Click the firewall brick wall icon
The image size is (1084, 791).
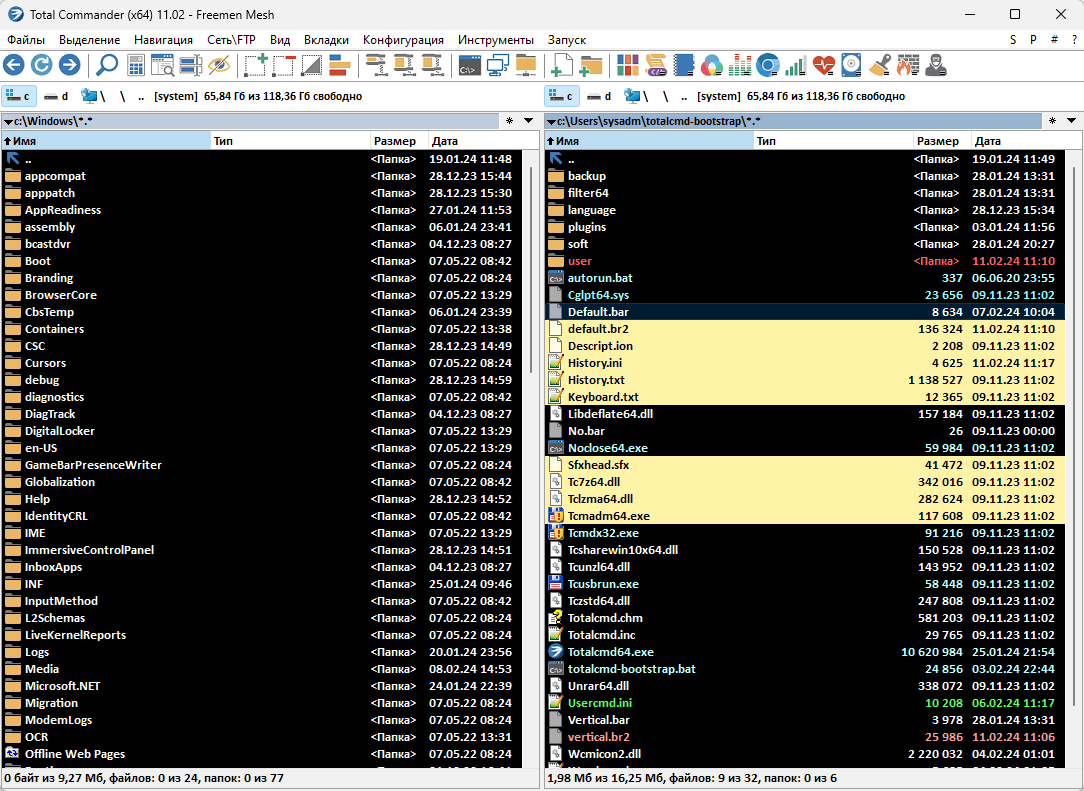pos(907,66)
